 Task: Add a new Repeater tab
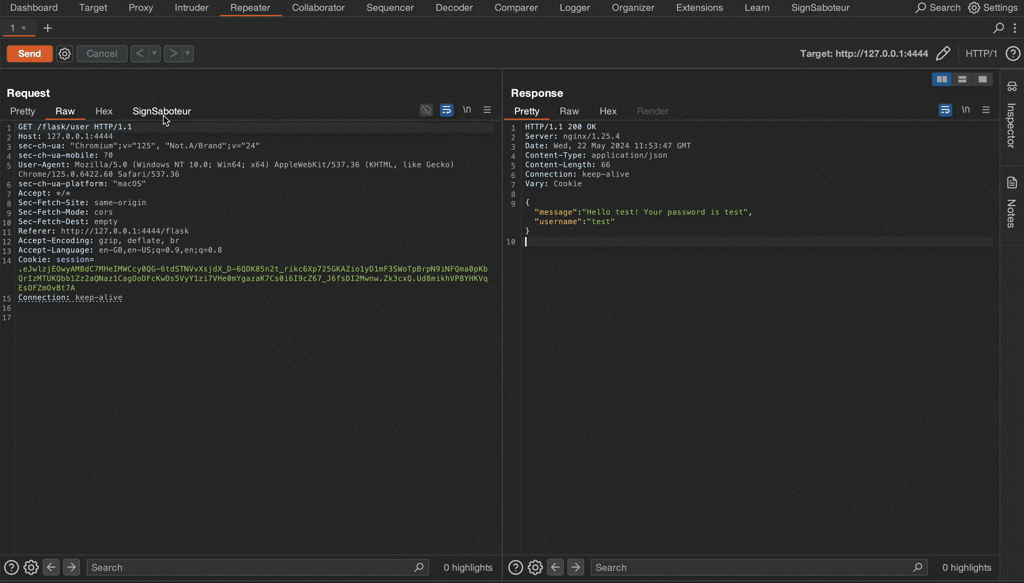point(48,28)
